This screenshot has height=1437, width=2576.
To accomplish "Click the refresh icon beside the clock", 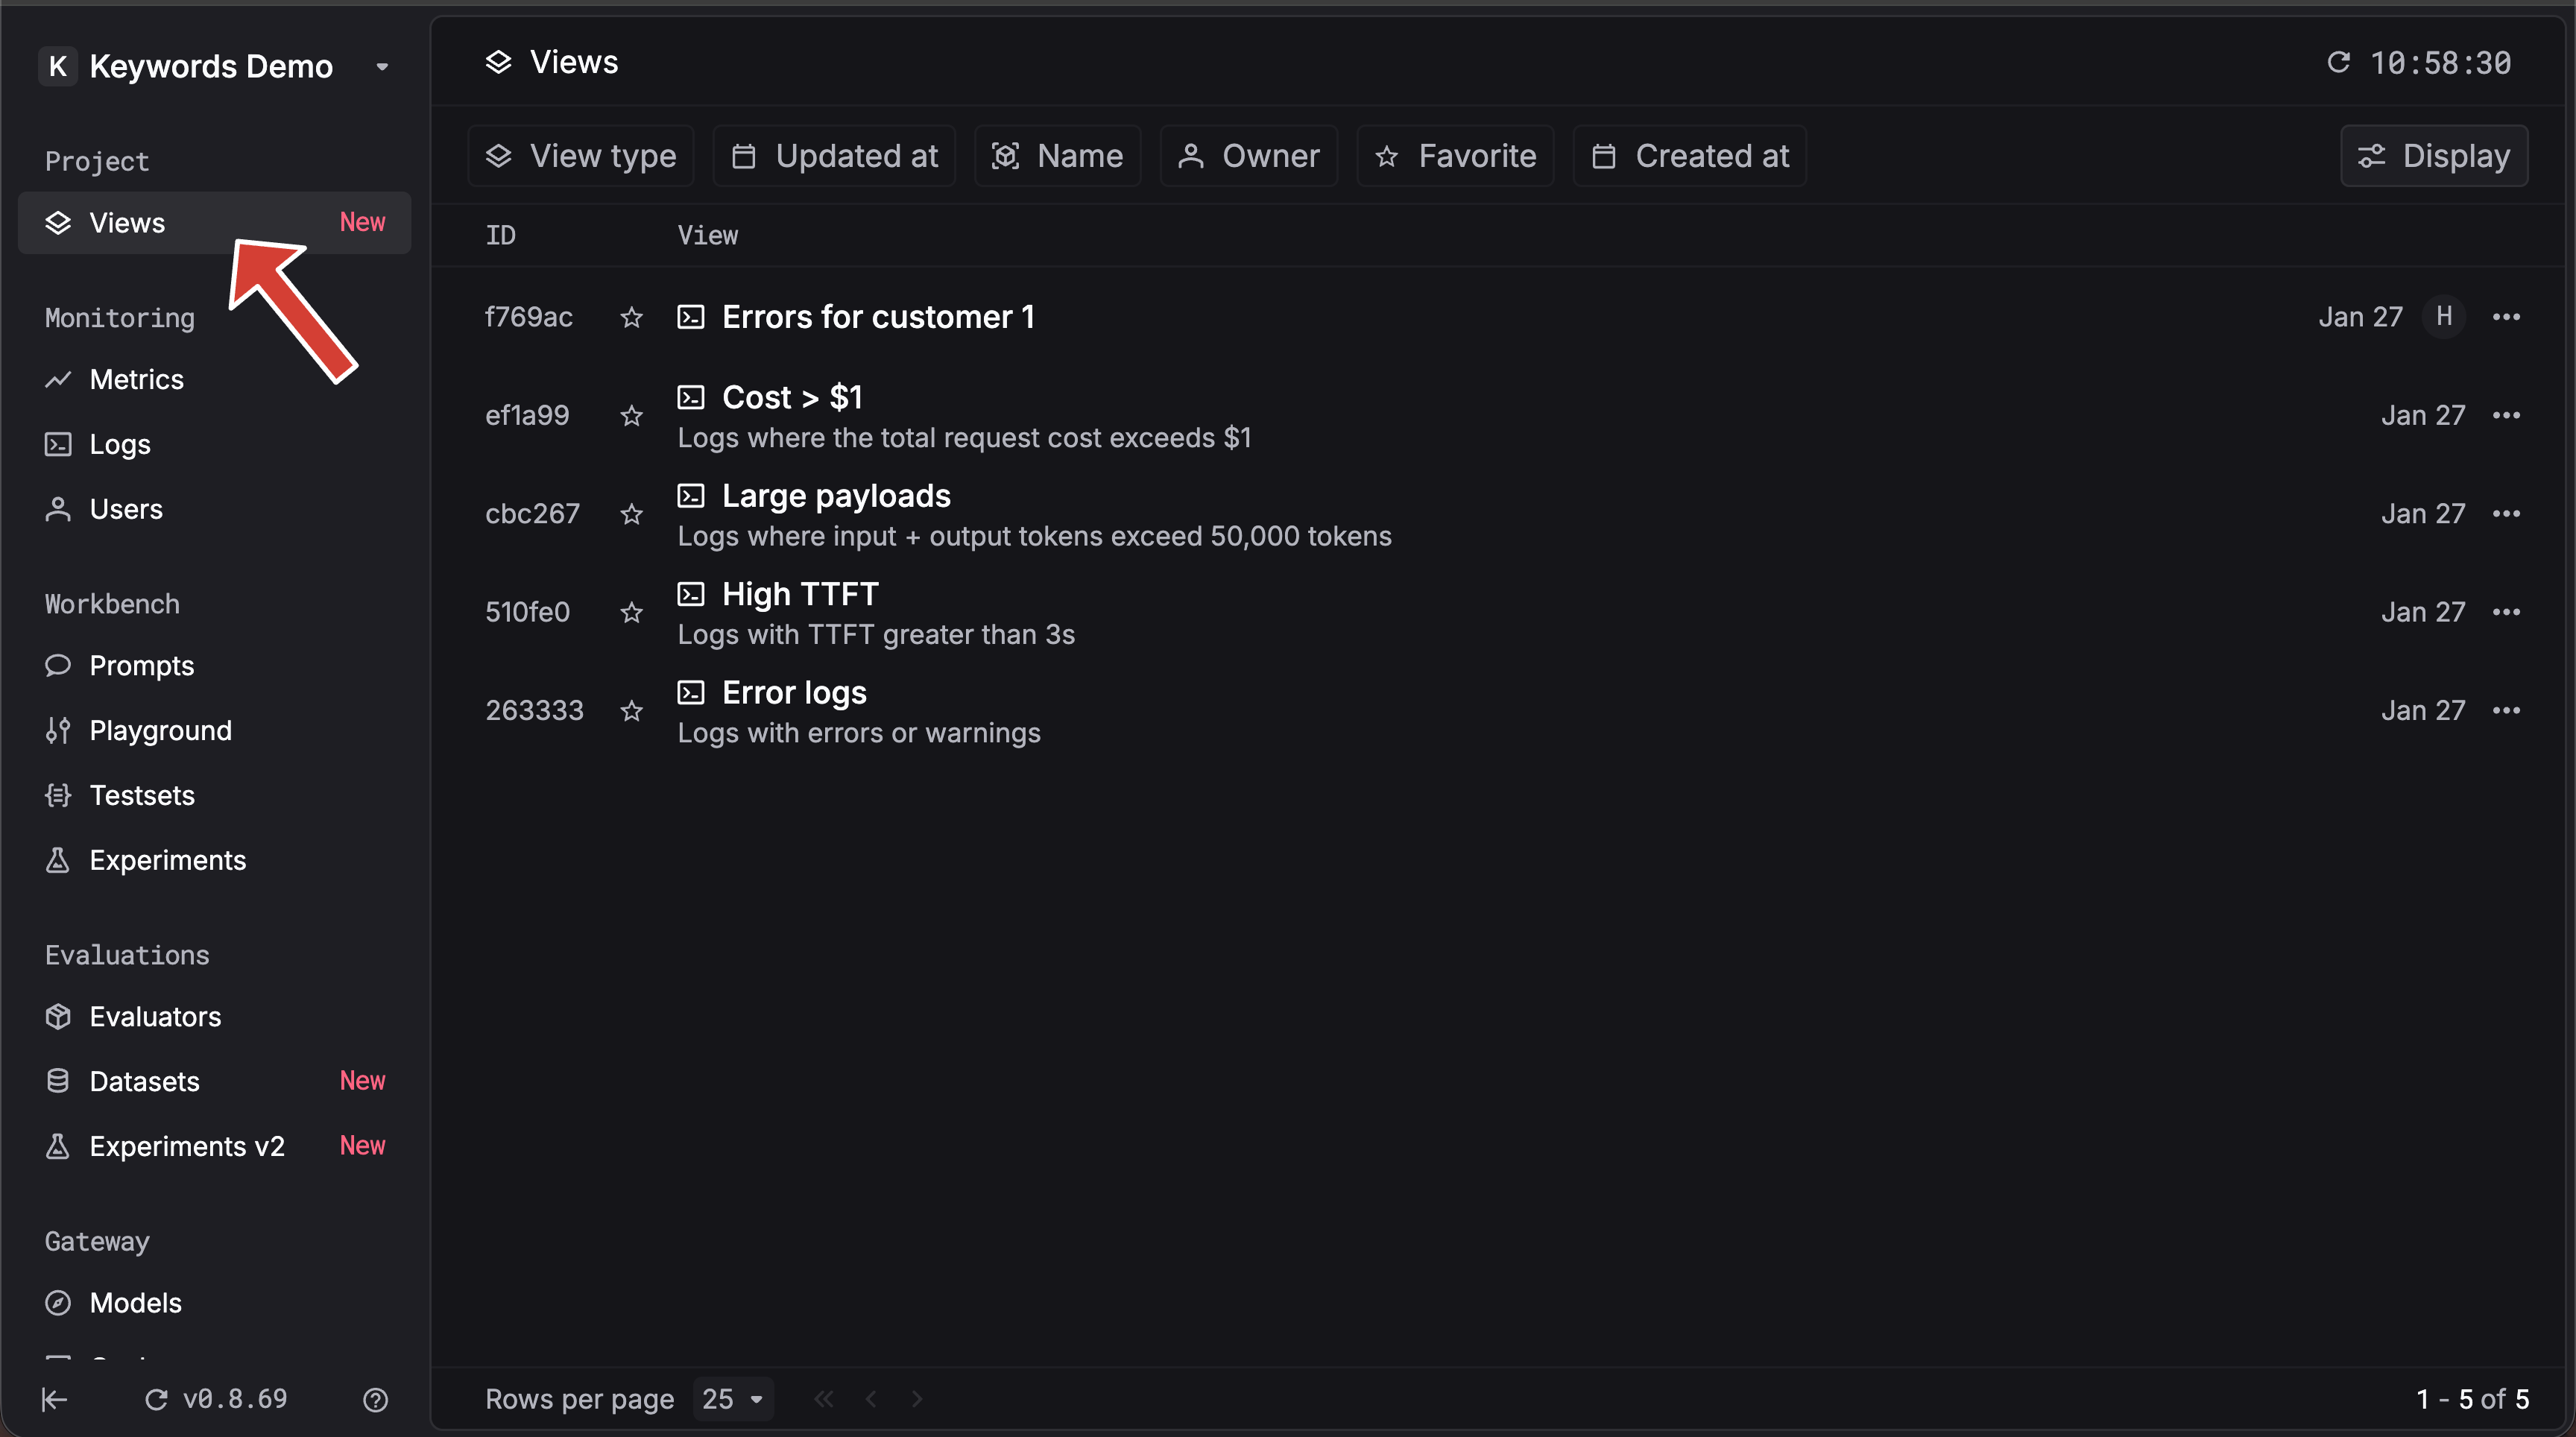I will (2338, 63).
